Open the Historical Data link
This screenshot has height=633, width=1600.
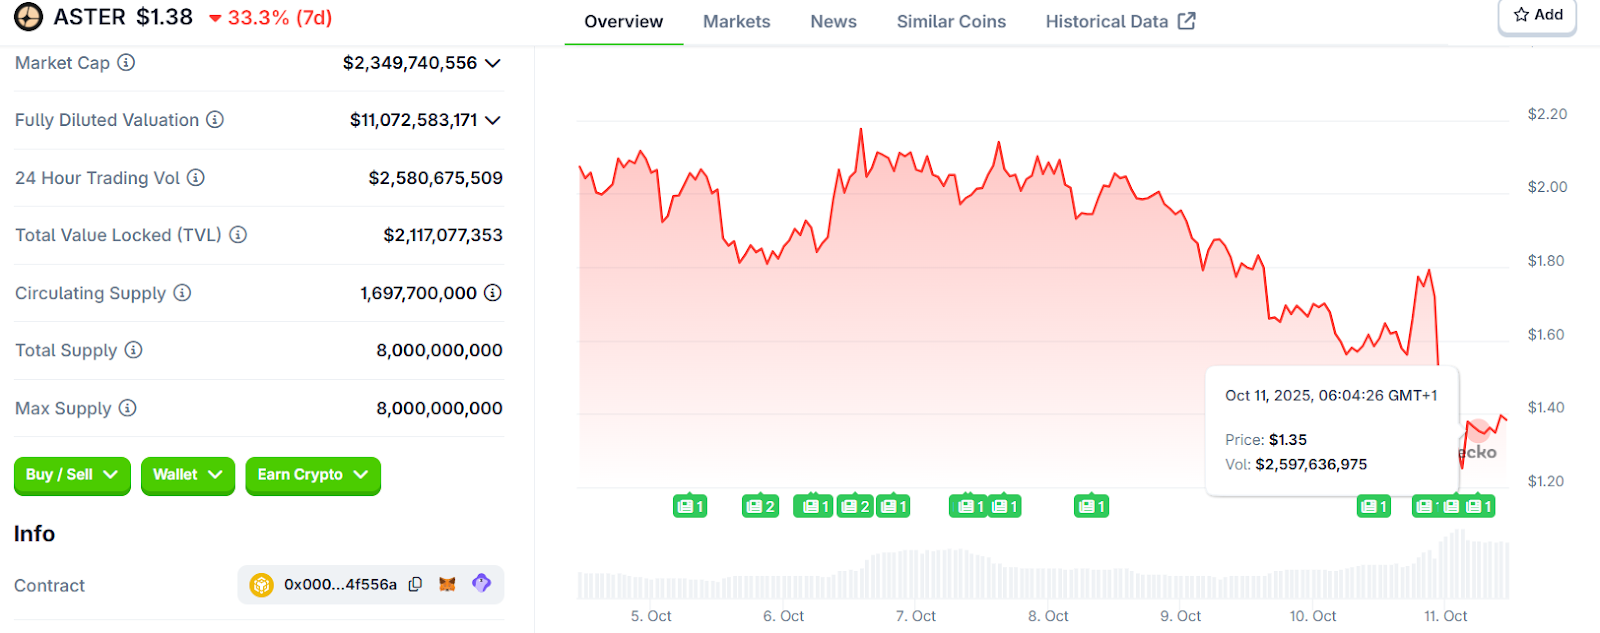coord(1120,21)
